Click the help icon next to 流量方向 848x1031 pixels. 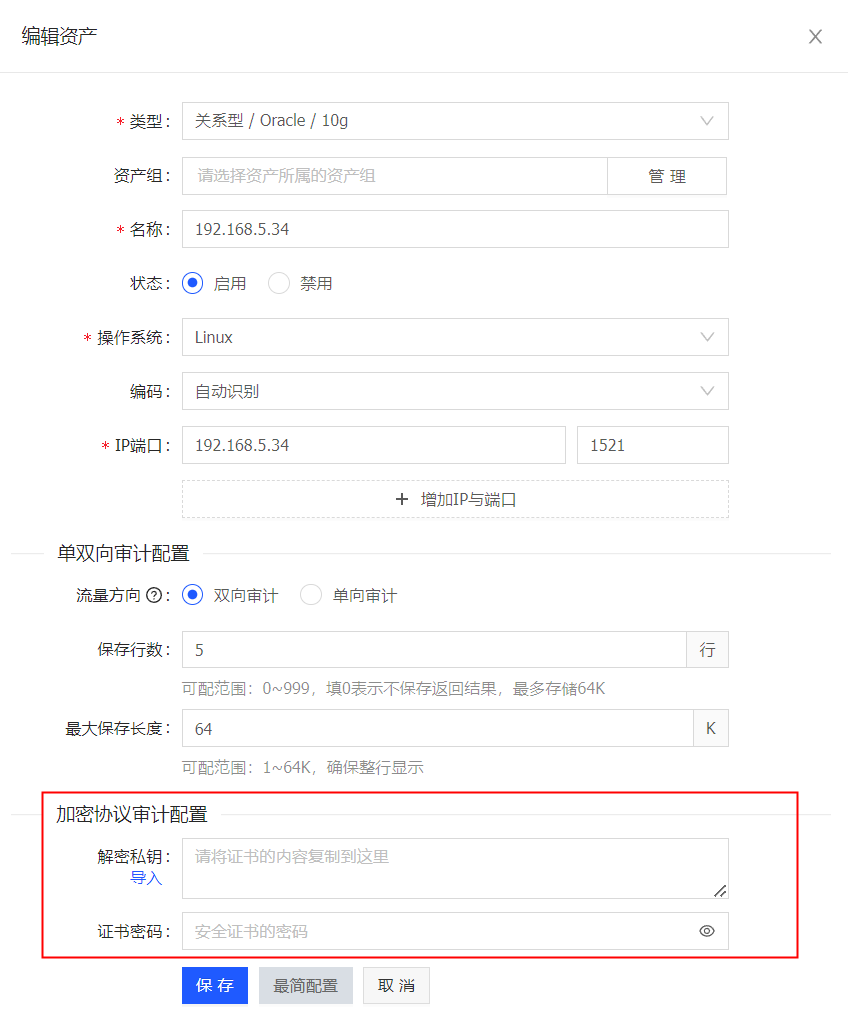click(x=154, y=596)
